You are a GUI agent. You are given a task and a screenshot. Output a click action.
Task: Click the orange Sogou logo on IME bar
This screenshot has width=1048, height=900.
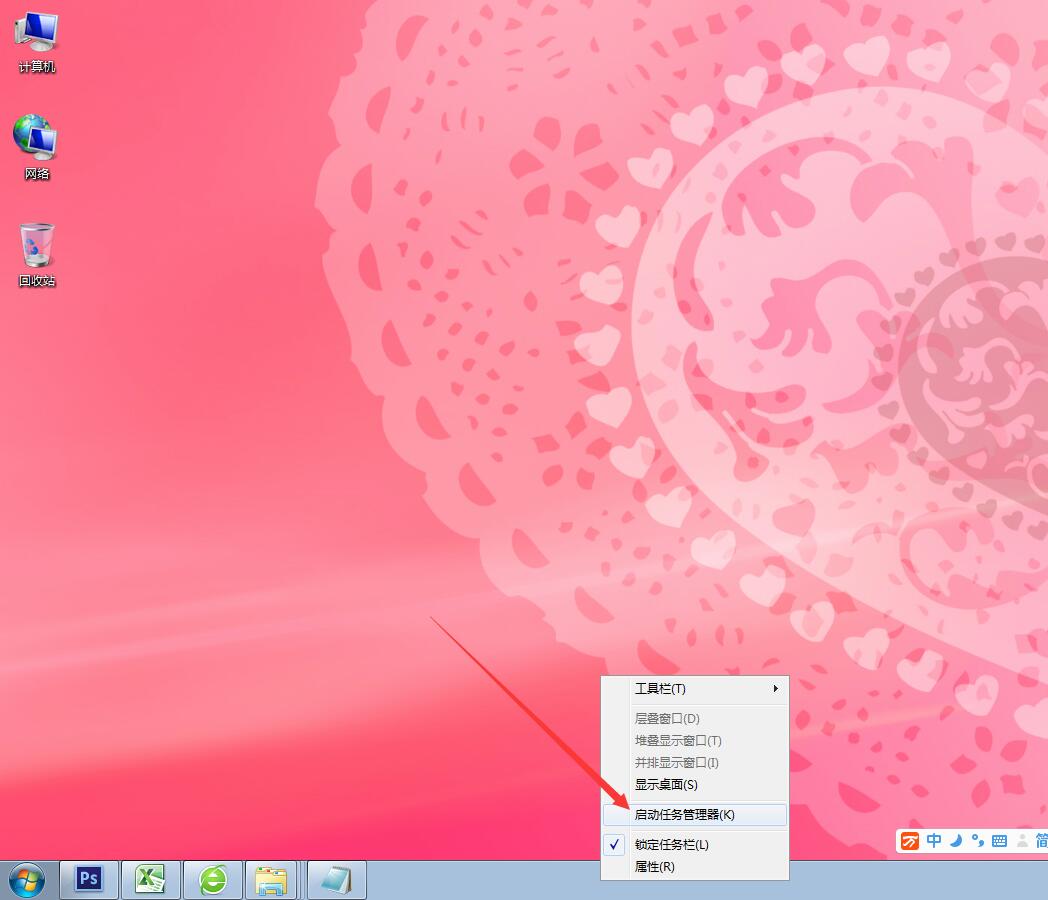[910, 841]
